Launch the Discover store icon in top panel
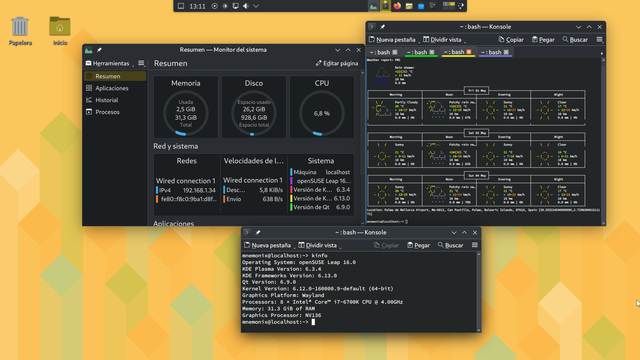The width and height of the screenshot is (640, 360). [421, 6]
